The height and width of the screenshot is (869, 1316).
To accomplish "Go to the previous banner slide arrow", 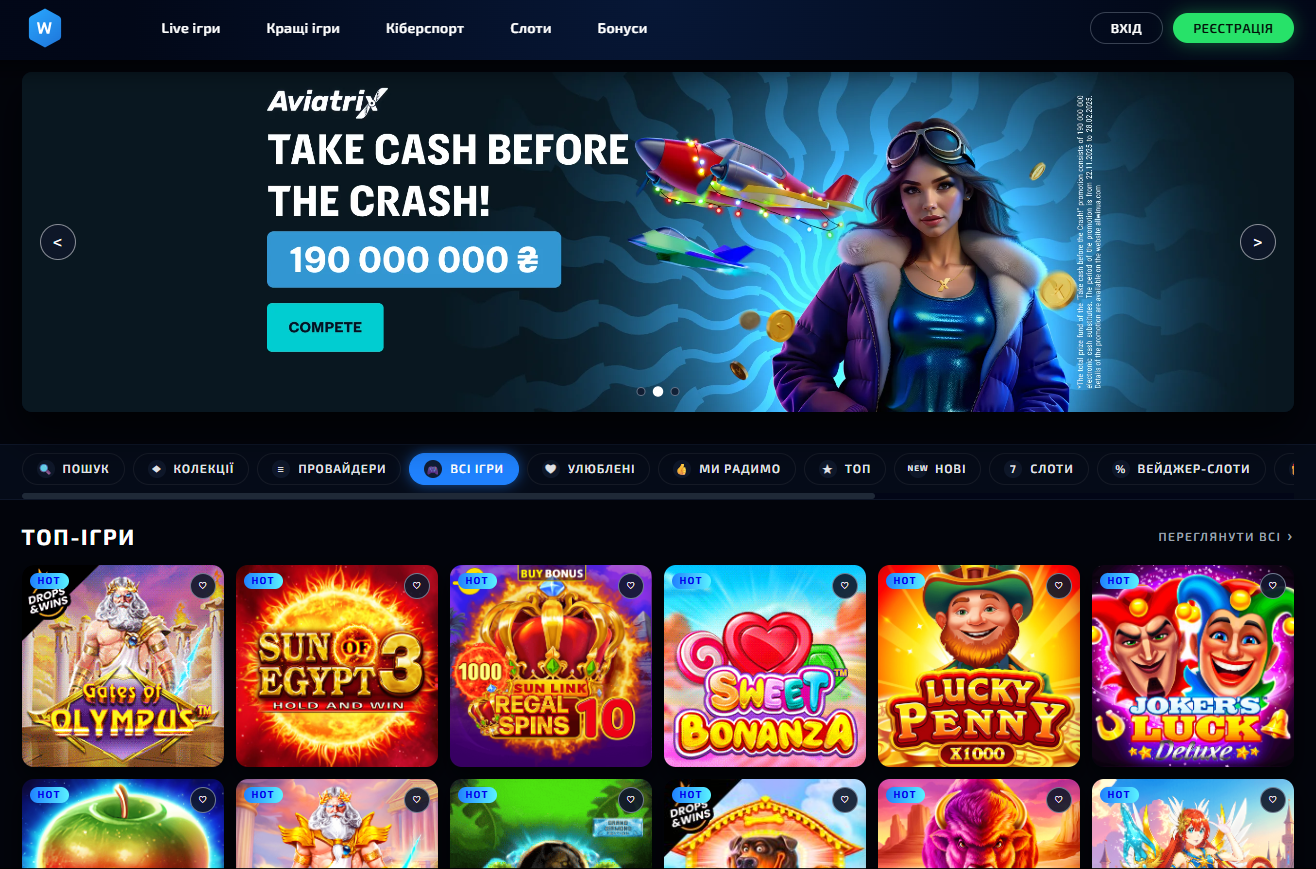I will tap(58, 242).
